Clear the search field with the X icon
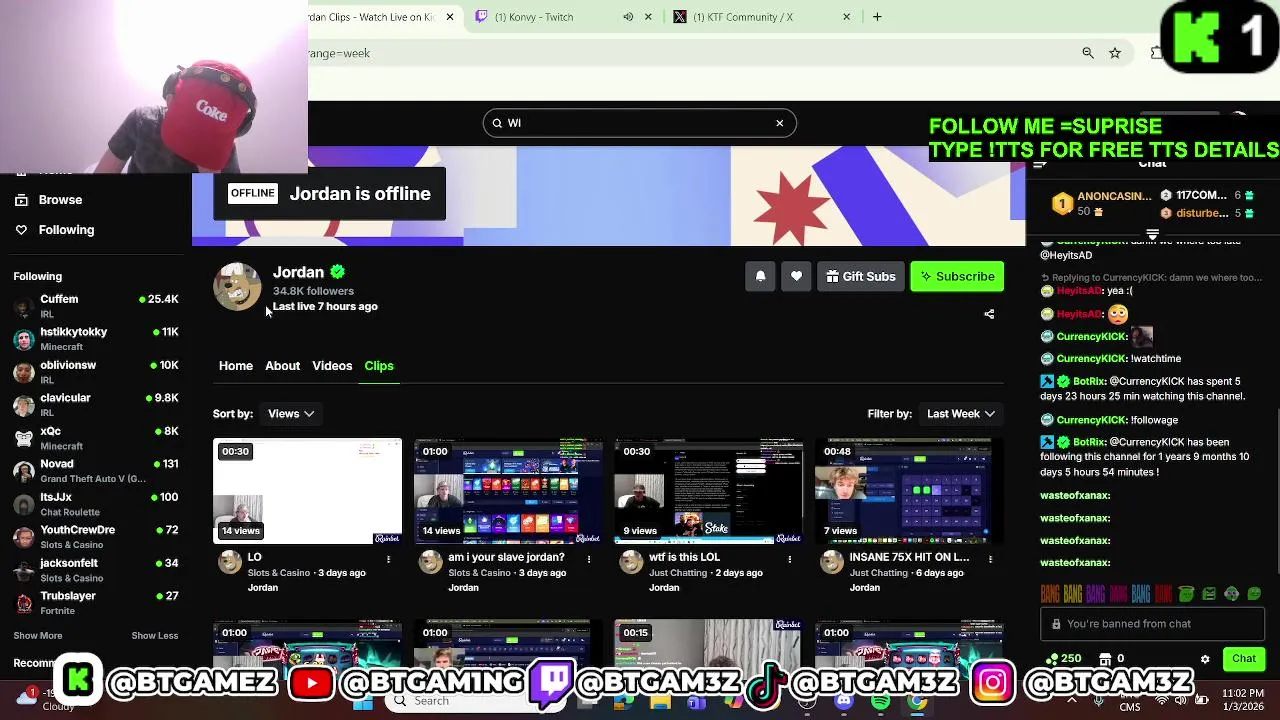The image size is (1280, 720). point(780,123)
